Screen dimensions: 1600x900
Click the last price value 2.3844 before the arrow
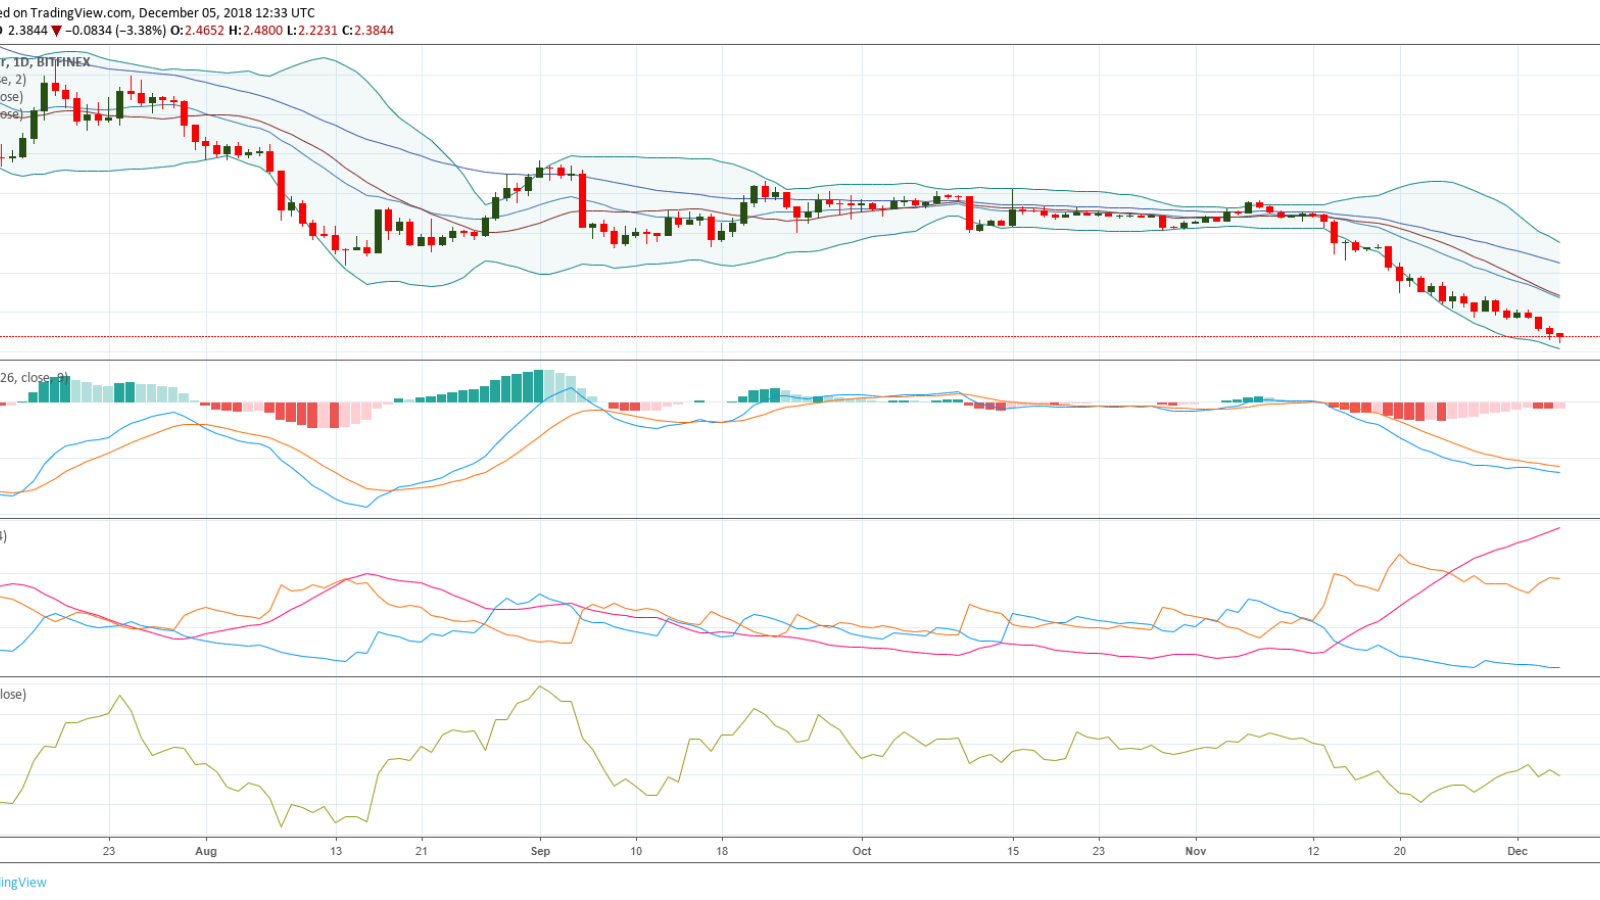click(x=28, y=30)
